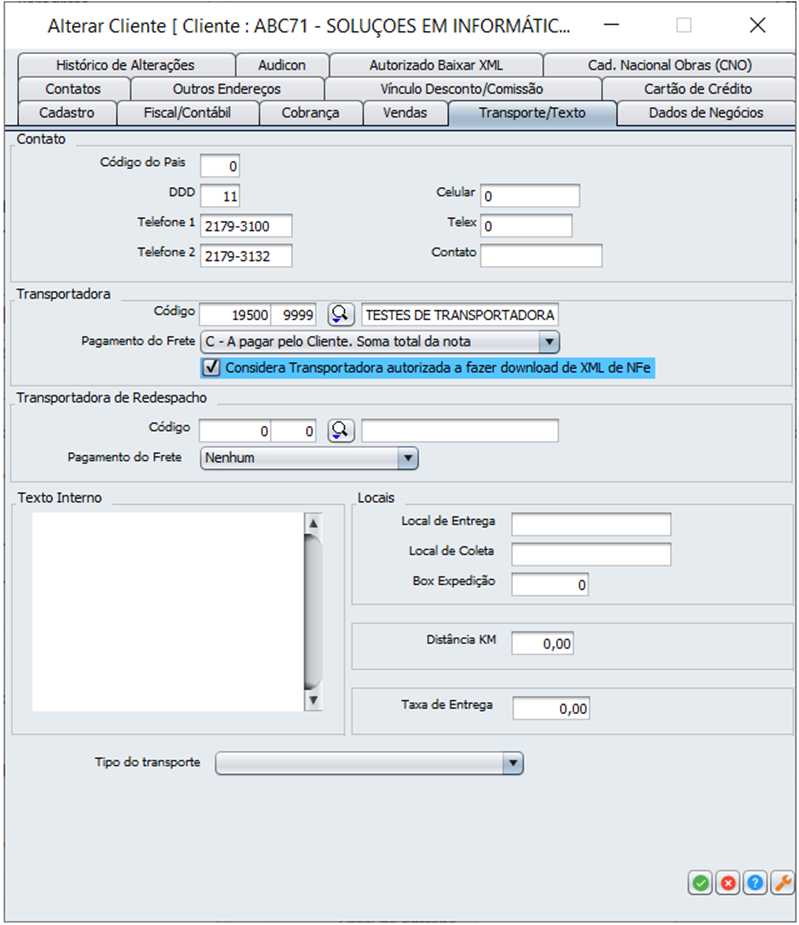Click the orange wrench settings icon
The height and width of the screenshot is (925, 799).
pos(783,882)
